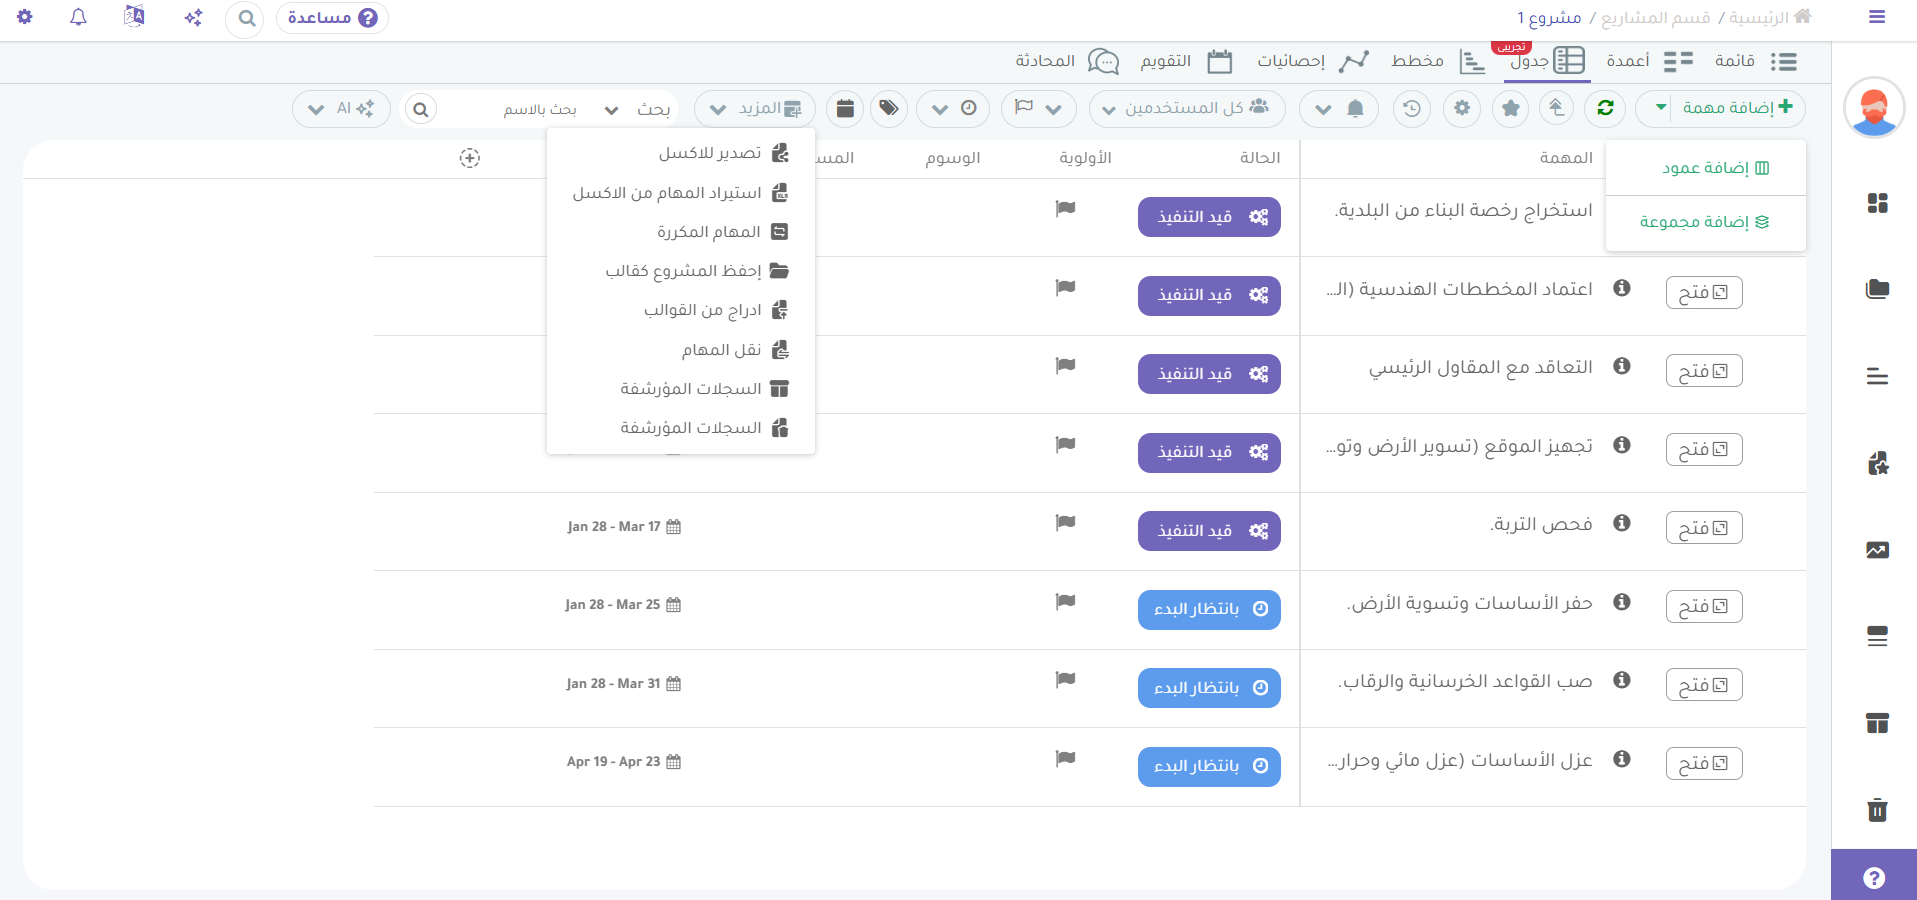This screenshot has width=1917, height=900.
Task: Choose نقل المهام in the dropdown menu
Action: click(x=721, y=350)
